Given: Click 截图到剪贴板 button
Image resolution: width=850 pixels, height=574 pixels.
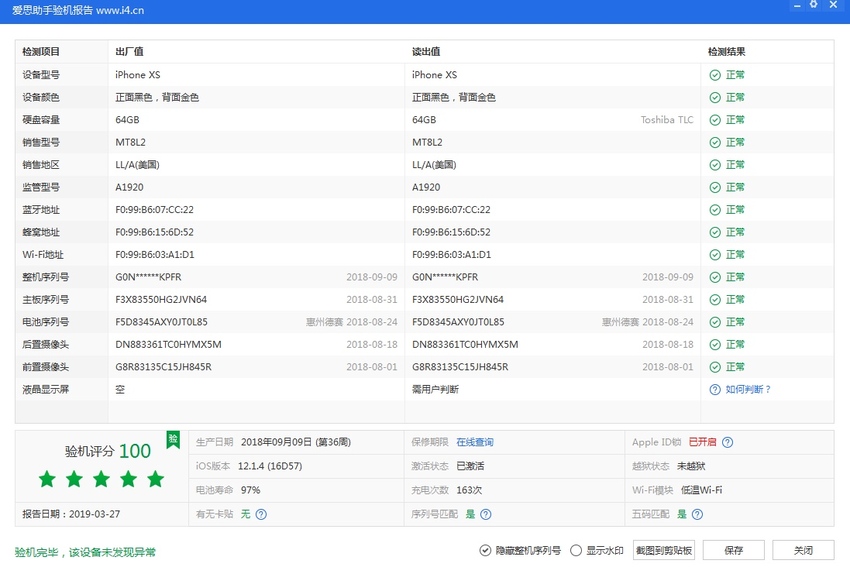Looking at the screenshot, I should click(664, 551).
